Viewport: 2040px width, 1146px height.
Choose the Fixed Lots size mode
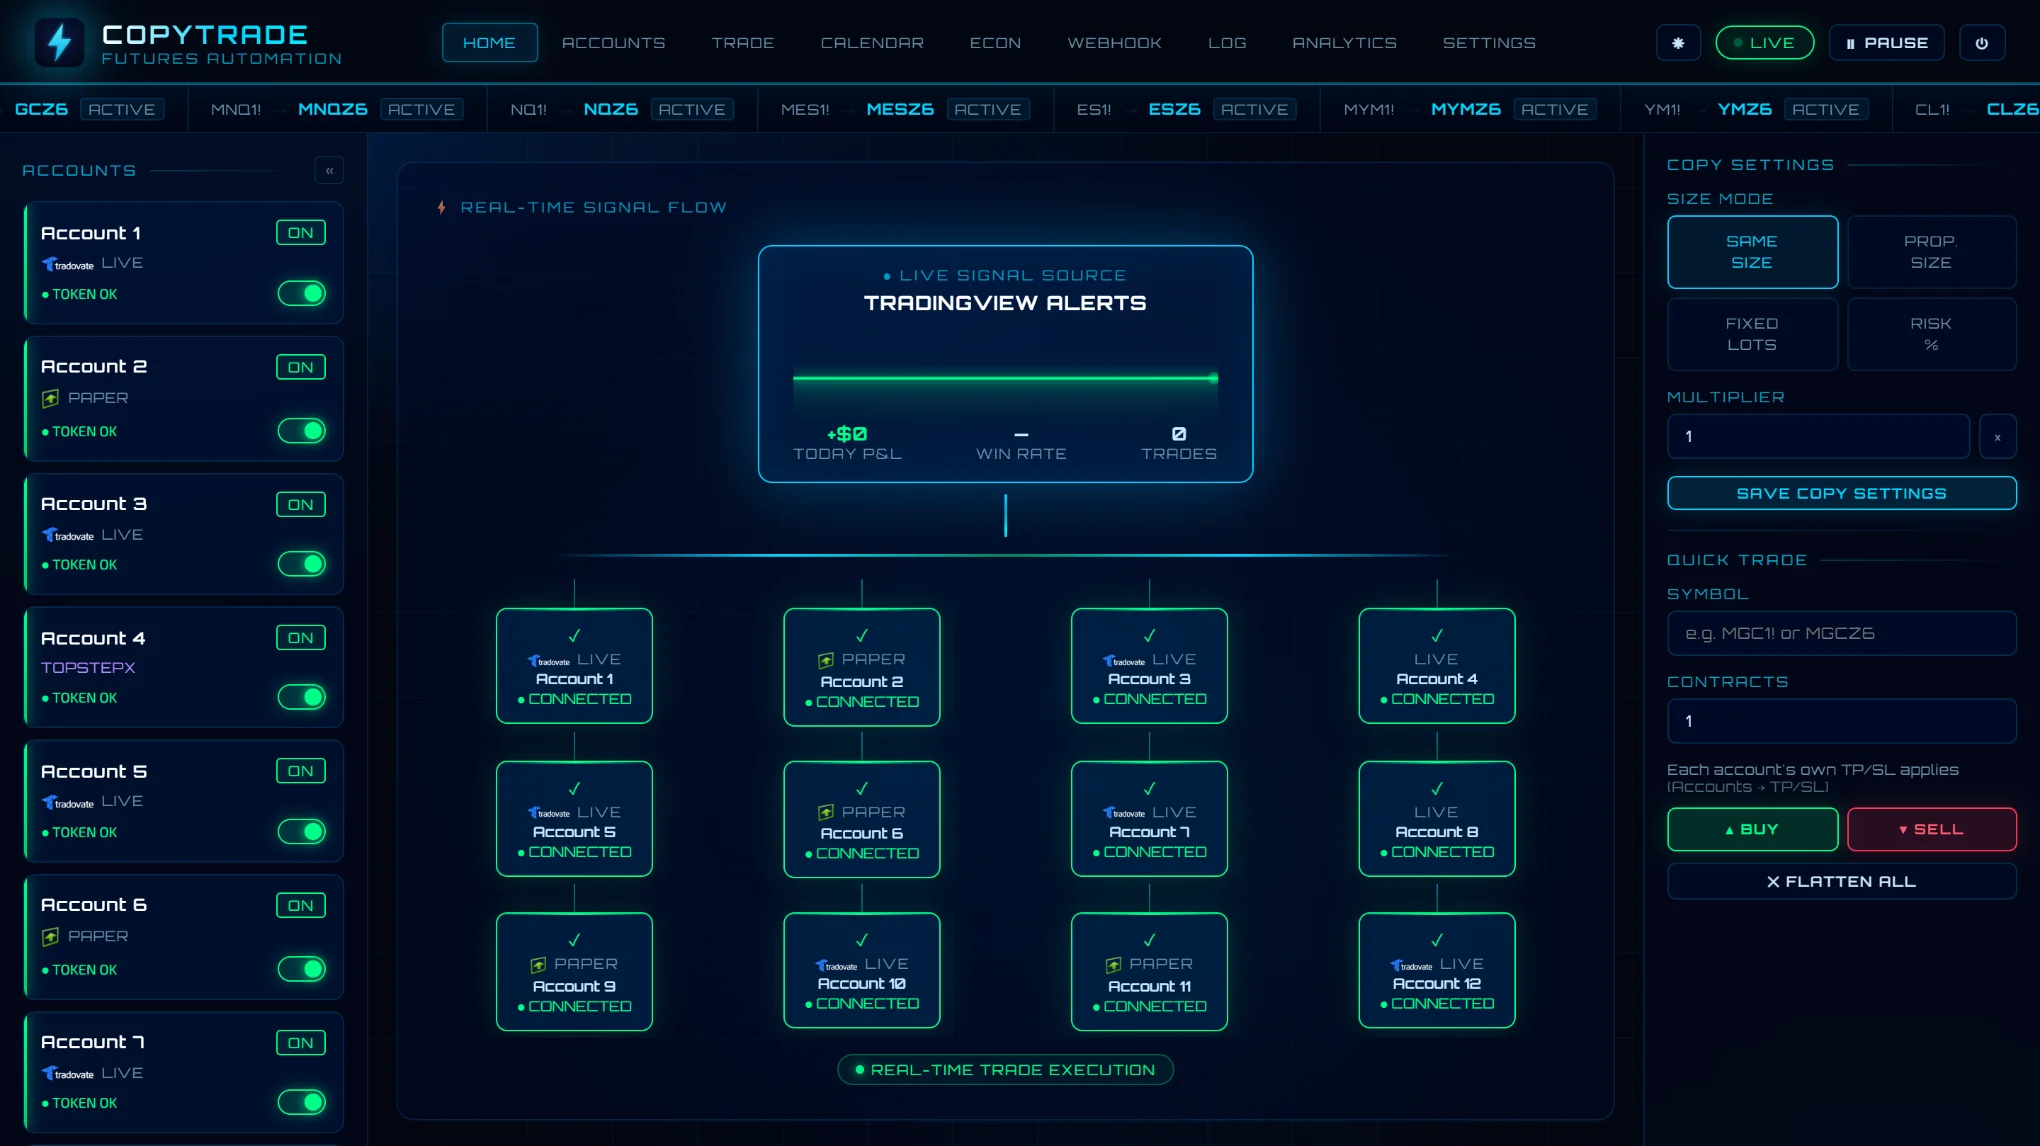pyautogui.click(x=1752, y=334)
